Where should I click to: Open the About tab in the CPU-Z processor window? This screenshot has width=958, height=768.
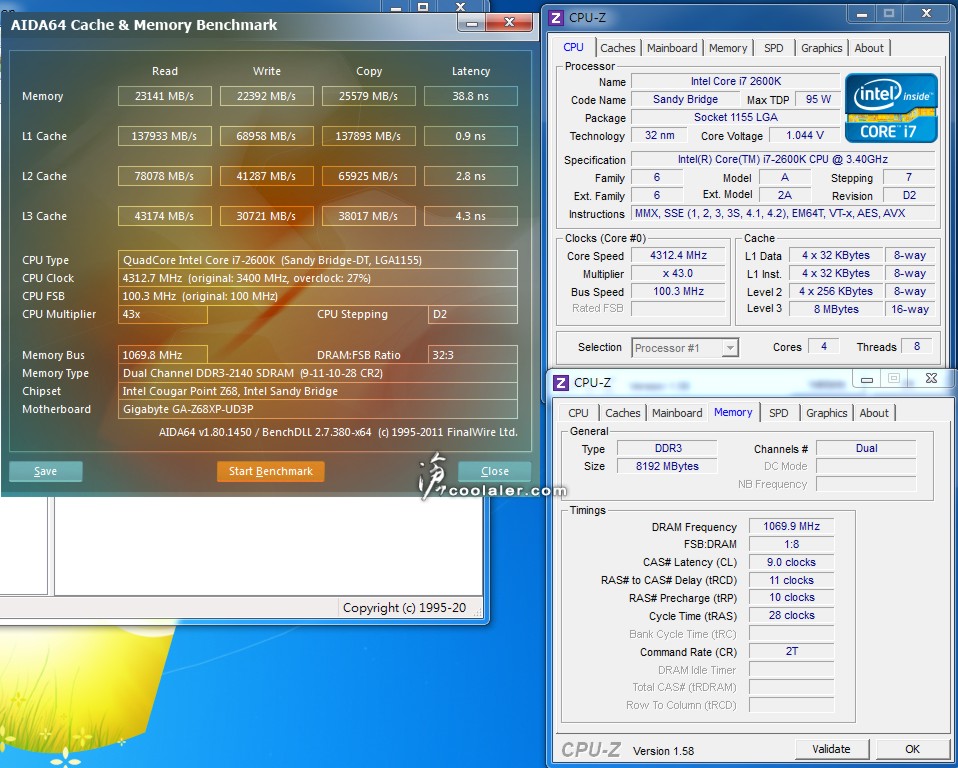point(869,48)
